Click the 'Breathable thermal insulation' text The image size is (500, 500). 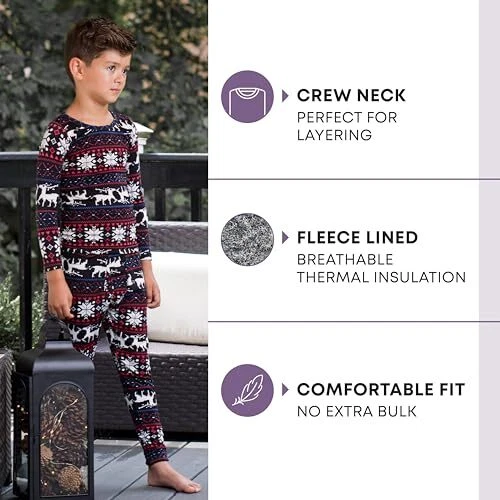381,269
